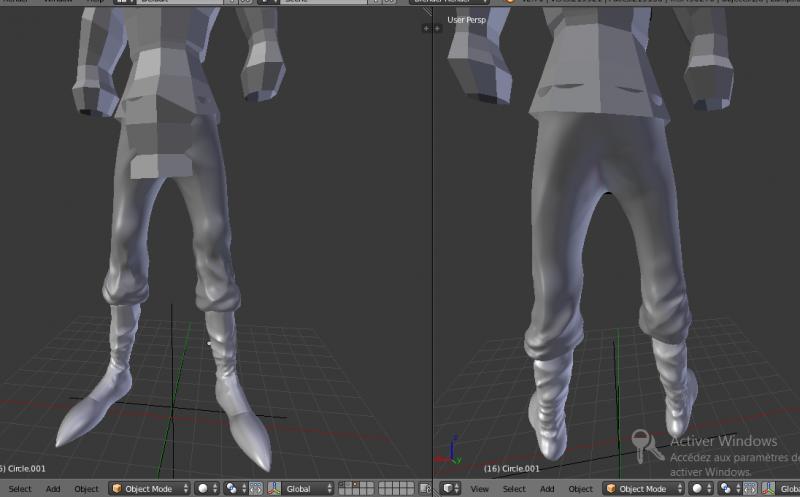Click layer 1 button in left viewport header

click(x=342, y=485)
